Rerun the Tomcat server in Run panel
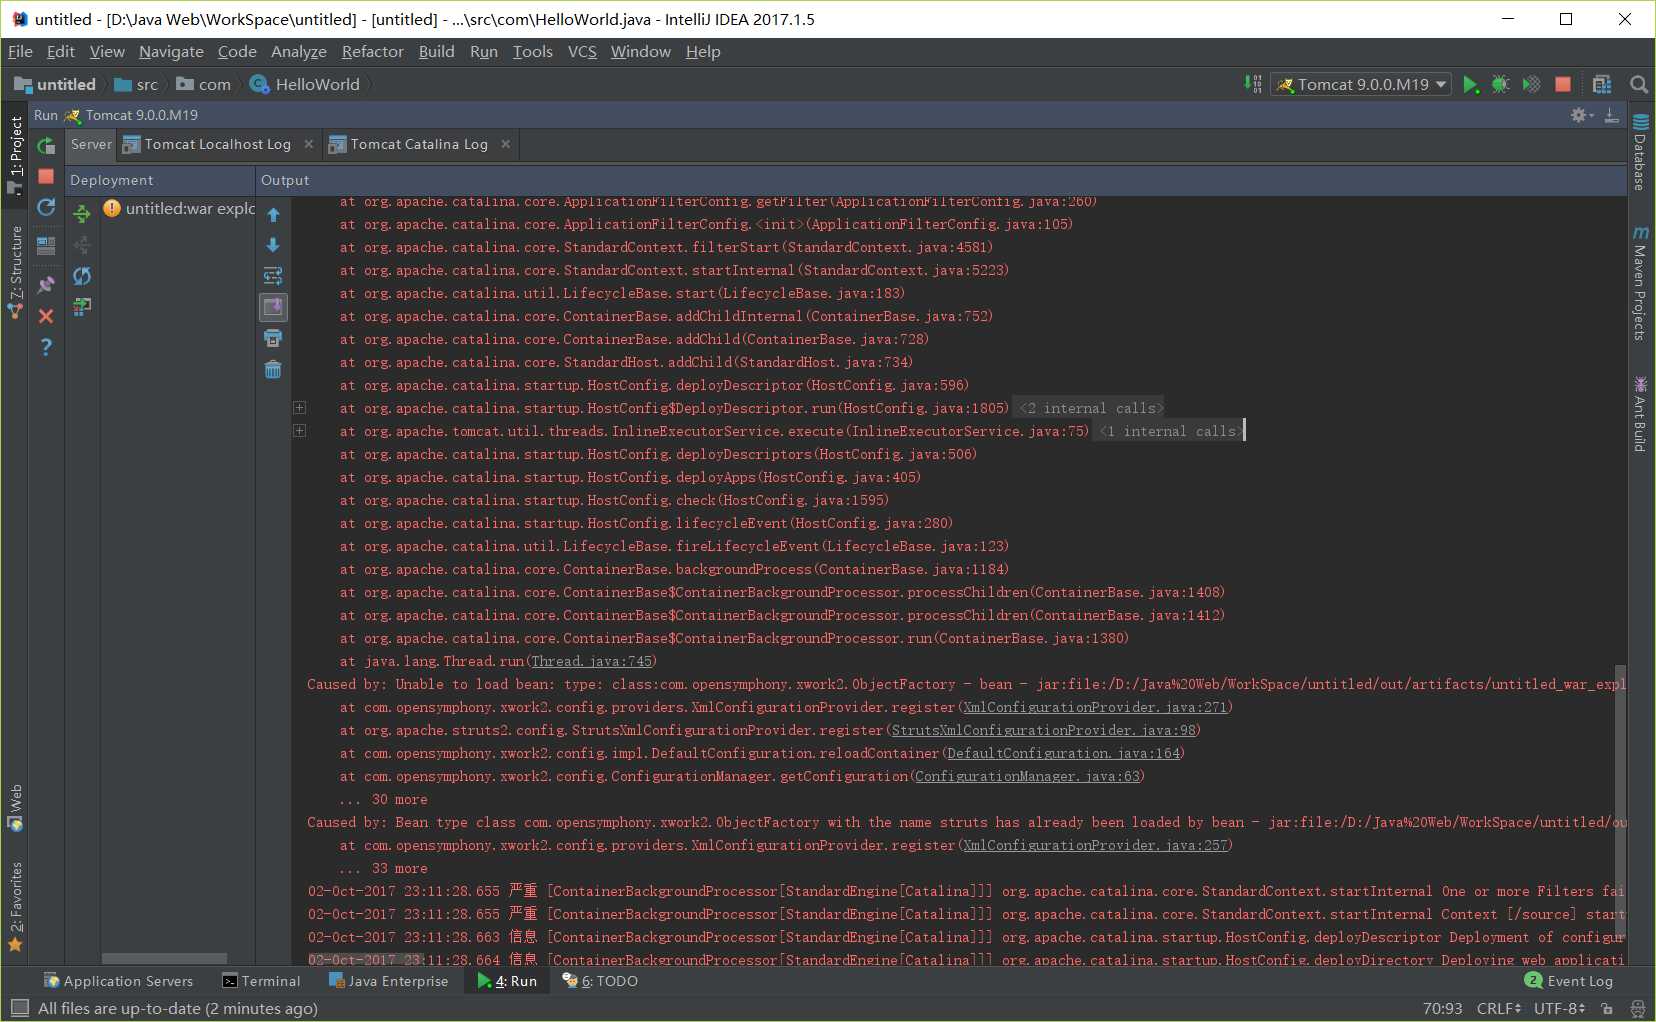 coord(46,146)
